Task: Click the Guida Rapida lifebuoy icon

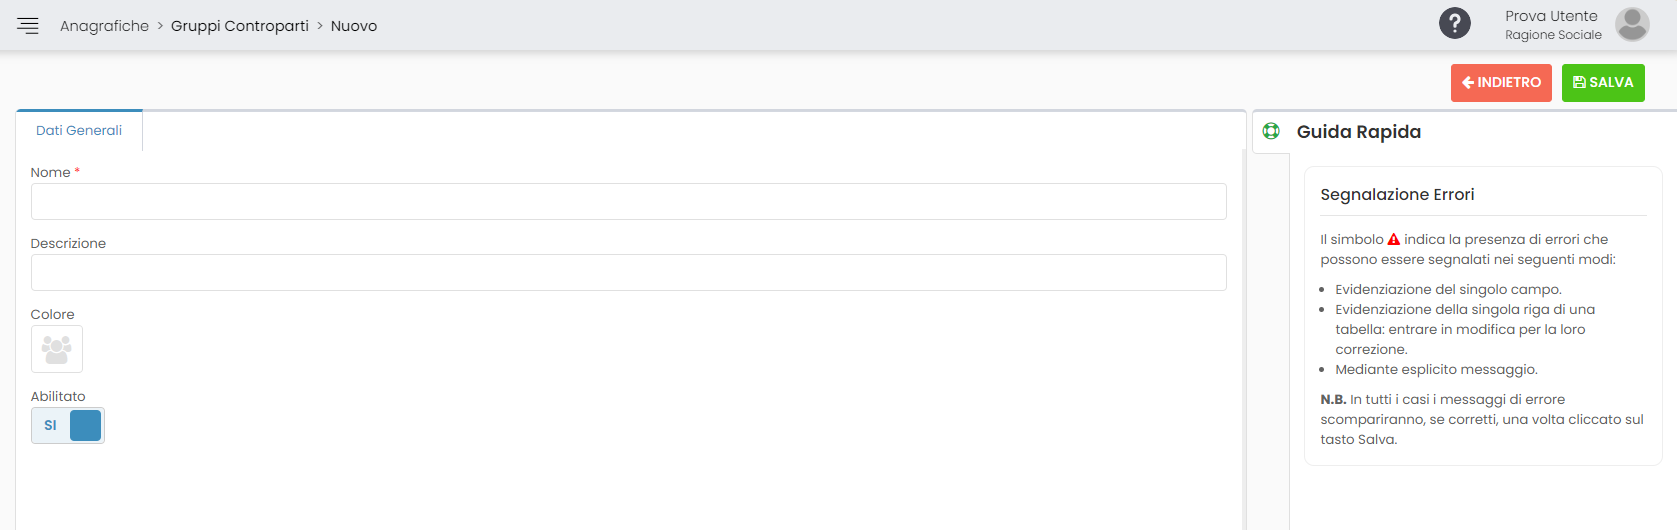Action: coord(1271,131)
